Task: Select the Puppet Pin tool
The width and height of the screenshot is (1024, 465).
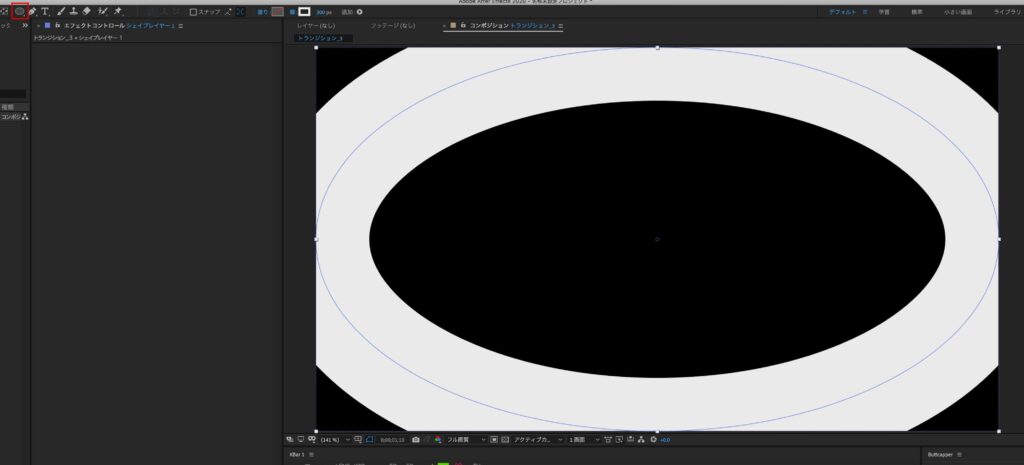Action: pos(118,11)
